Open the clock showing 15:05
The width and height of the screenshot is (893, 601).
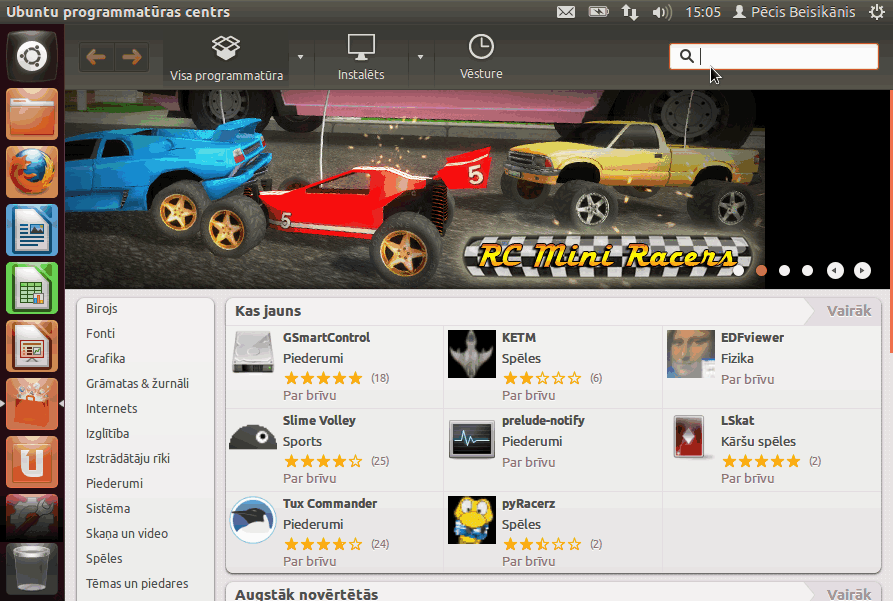(x=703, y=12)
